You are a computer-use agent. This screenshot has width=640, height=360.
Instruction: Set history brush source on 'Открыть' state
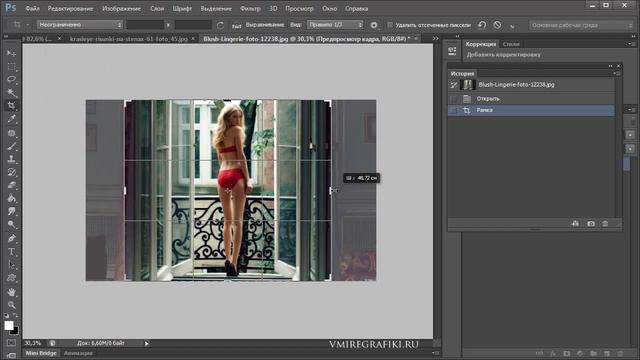(x=453, y=99)
